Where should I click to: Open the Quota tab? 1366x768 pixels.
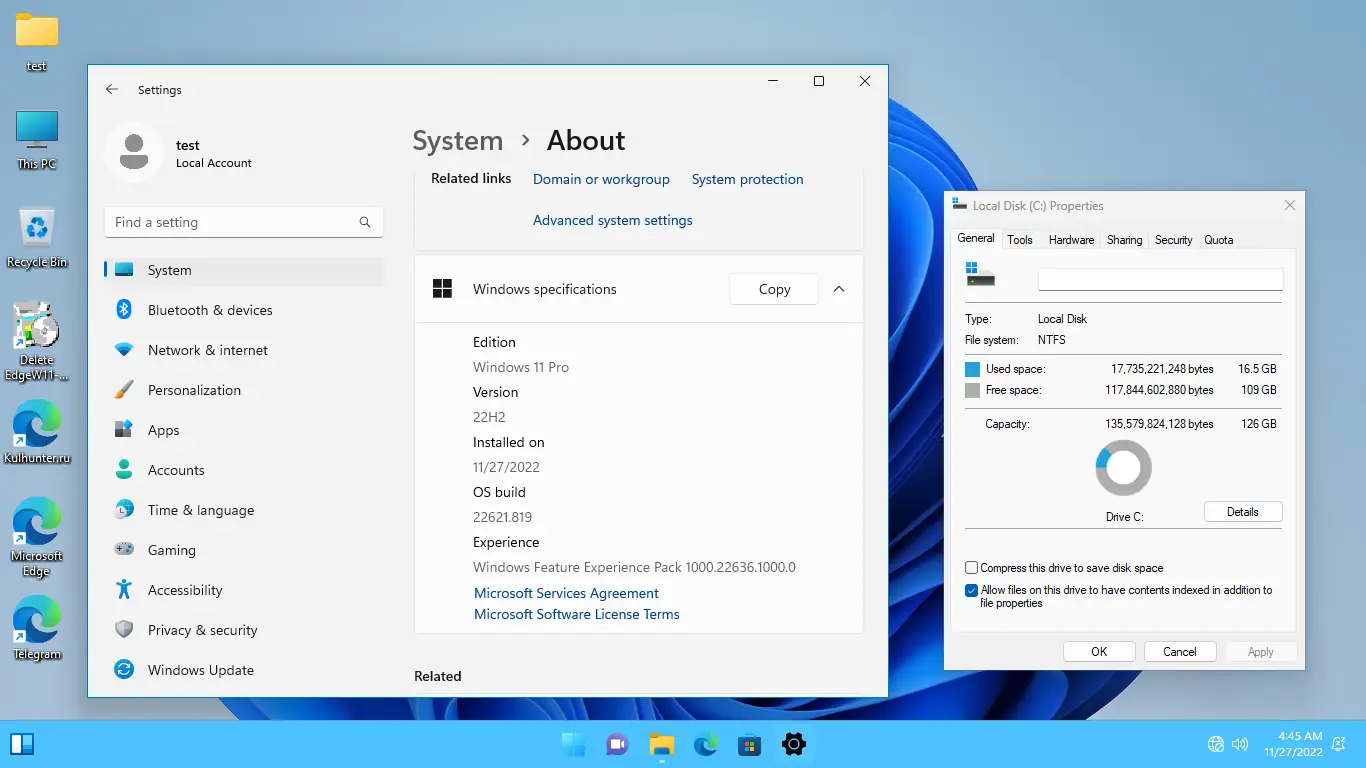pyautogui.click(x=1218, y=240)
